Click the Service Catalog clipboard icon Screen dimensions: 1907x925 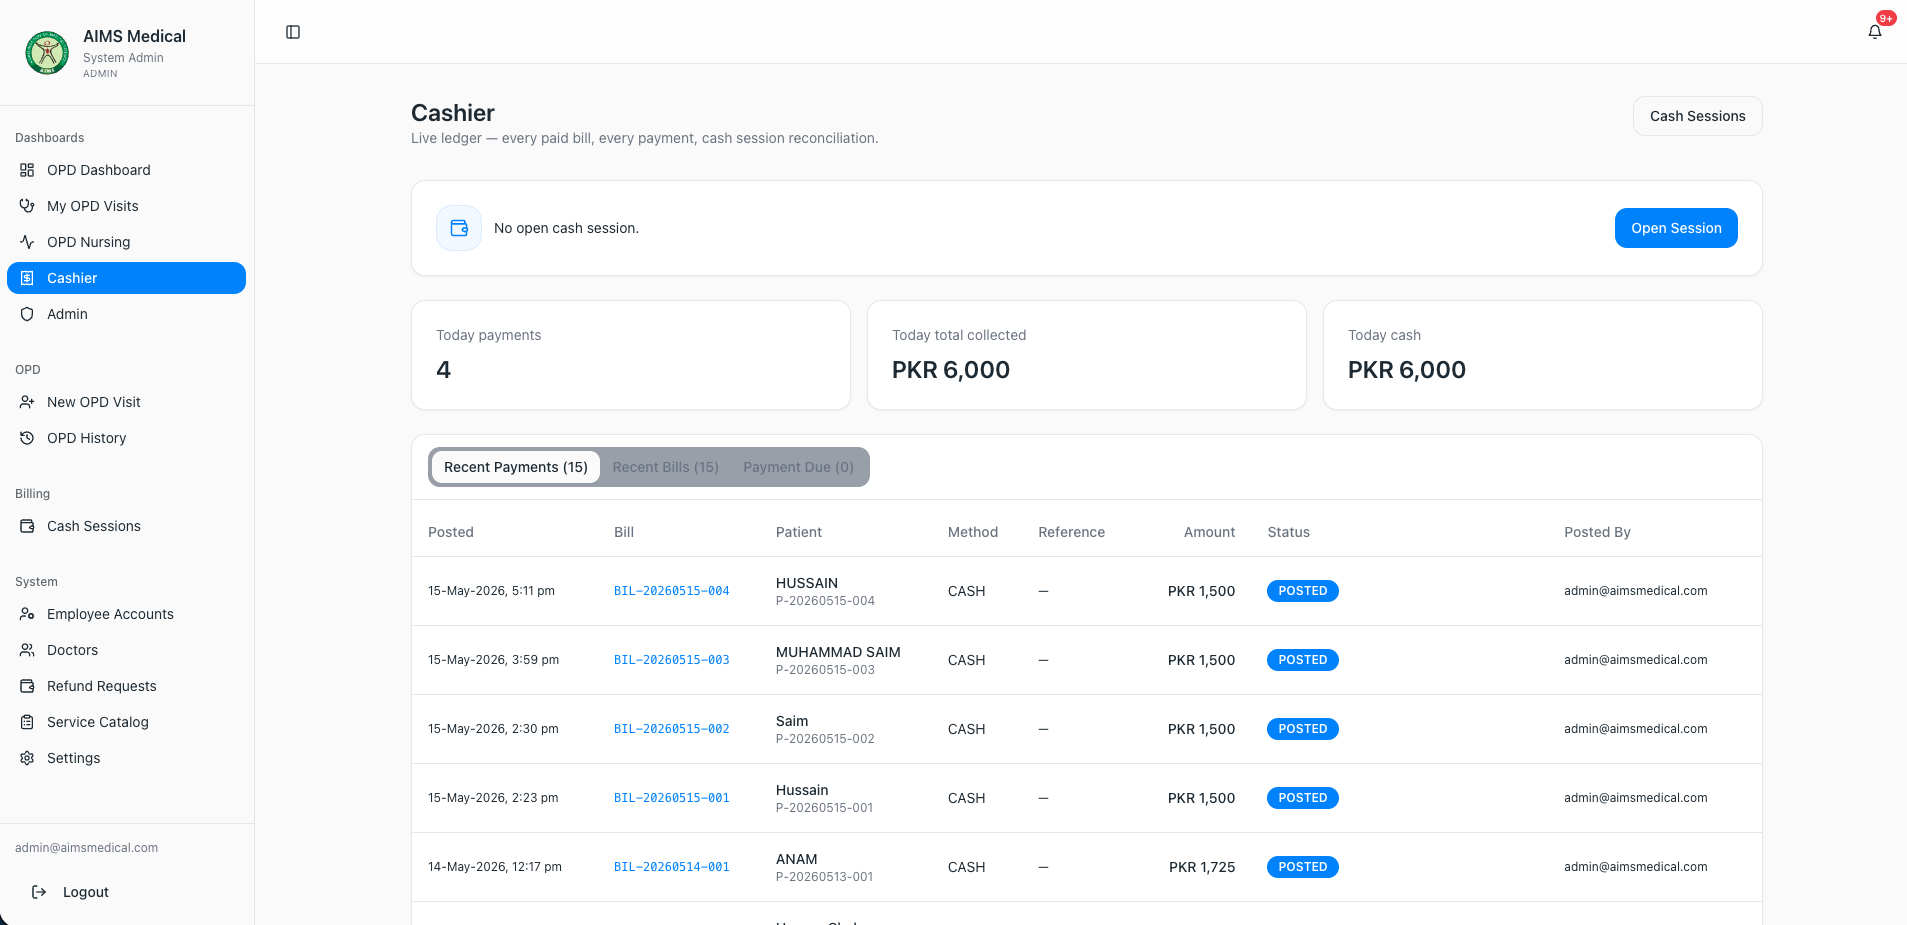click(27, 722)
